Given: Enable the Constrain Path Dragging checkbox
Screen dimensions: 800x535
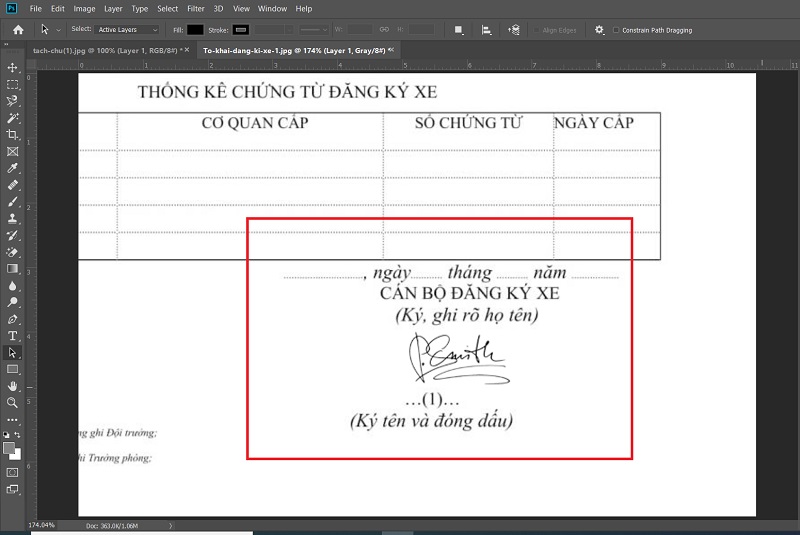Looking at the screenshot, I should [616, 30].
